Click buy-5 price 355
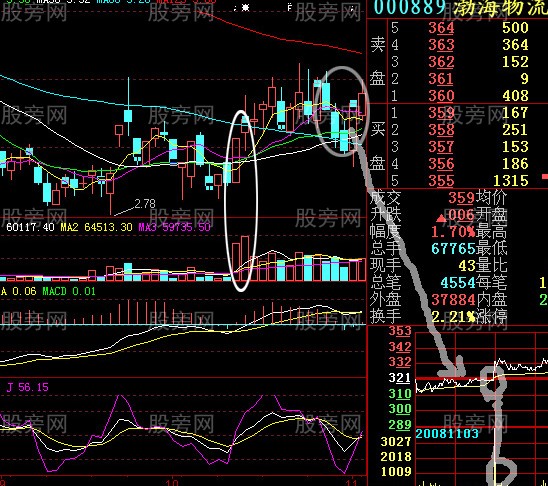This screenshot has width=548, height=486. [x=441, y=181]
